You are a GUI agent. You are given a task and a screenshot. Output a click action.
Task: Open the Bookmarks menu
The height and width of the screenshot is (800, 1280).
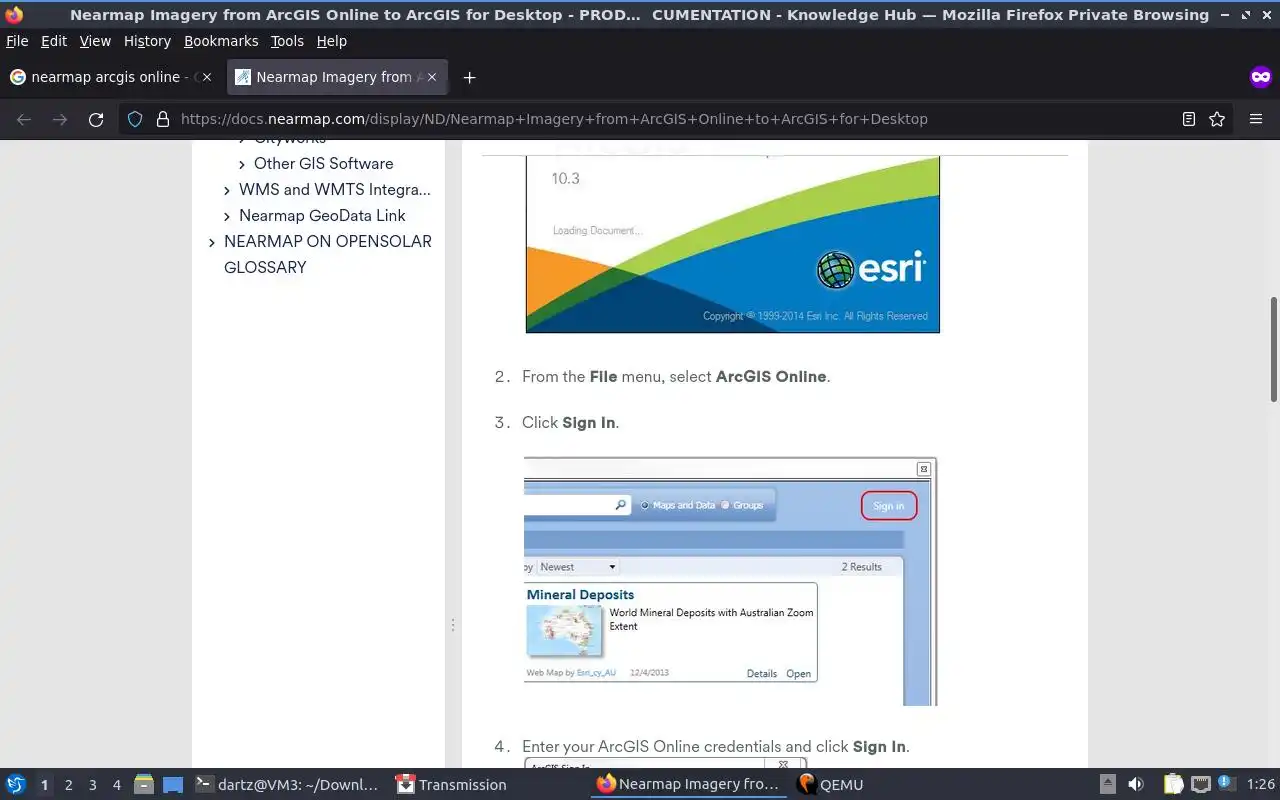pyautogui.click(x=221, y=41)
